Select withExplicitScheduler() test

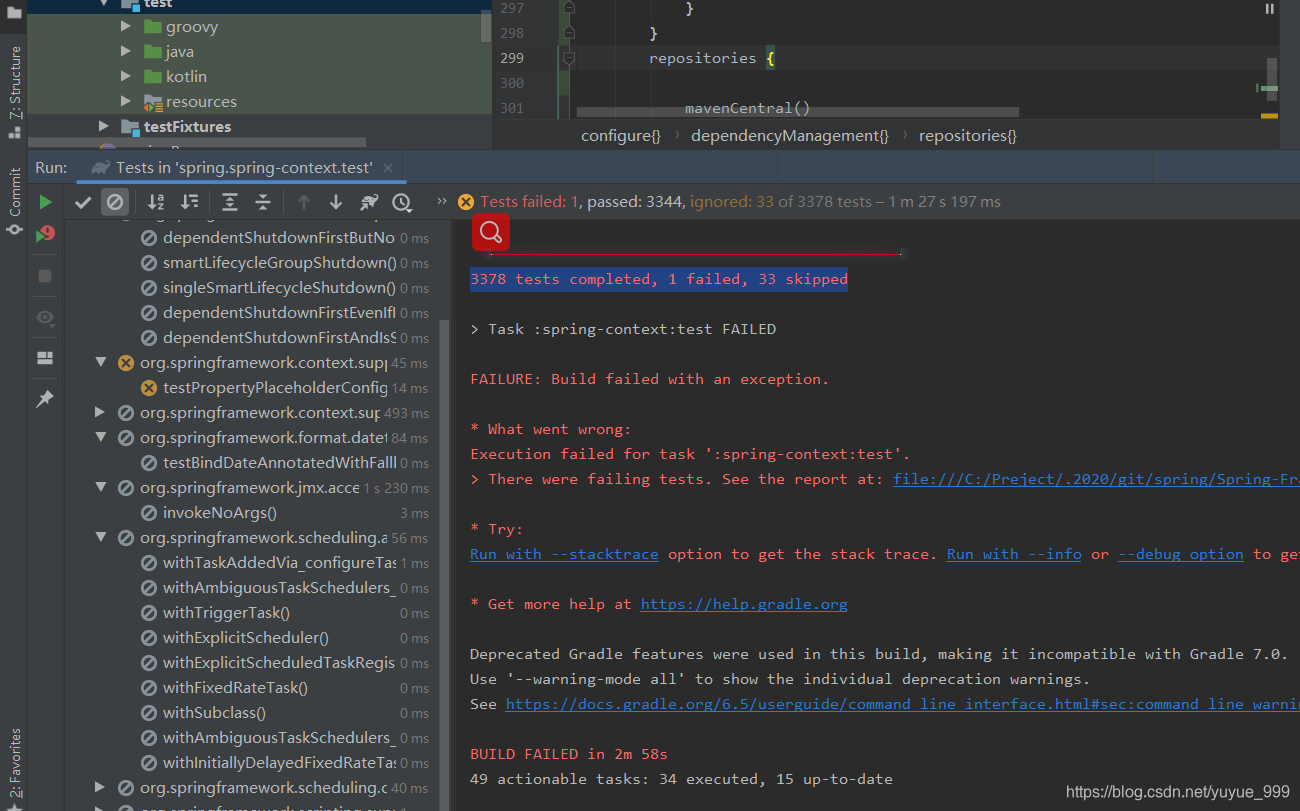246,638
